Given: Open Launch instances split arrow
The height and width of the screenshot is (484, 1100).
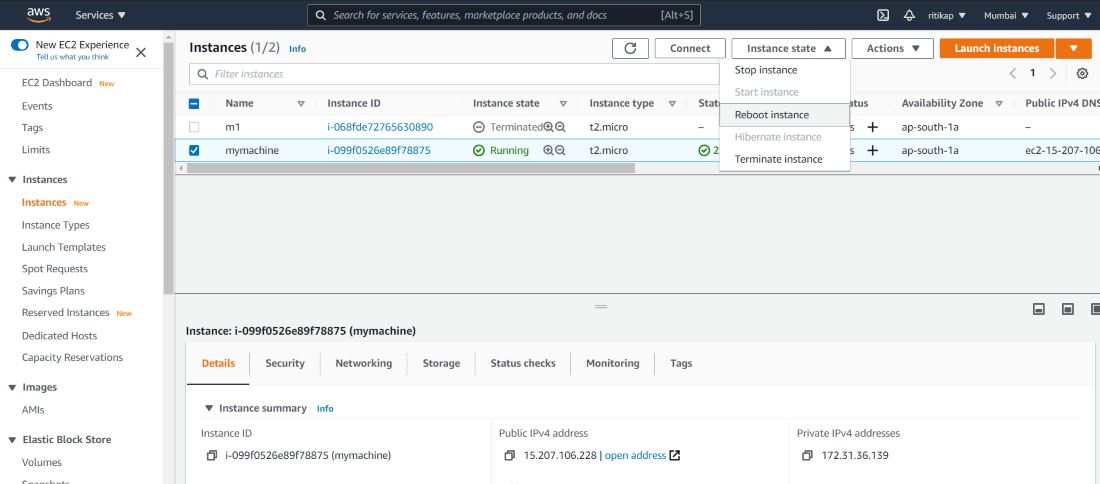Looking at the screenshot, I should tap(1074, 48).
